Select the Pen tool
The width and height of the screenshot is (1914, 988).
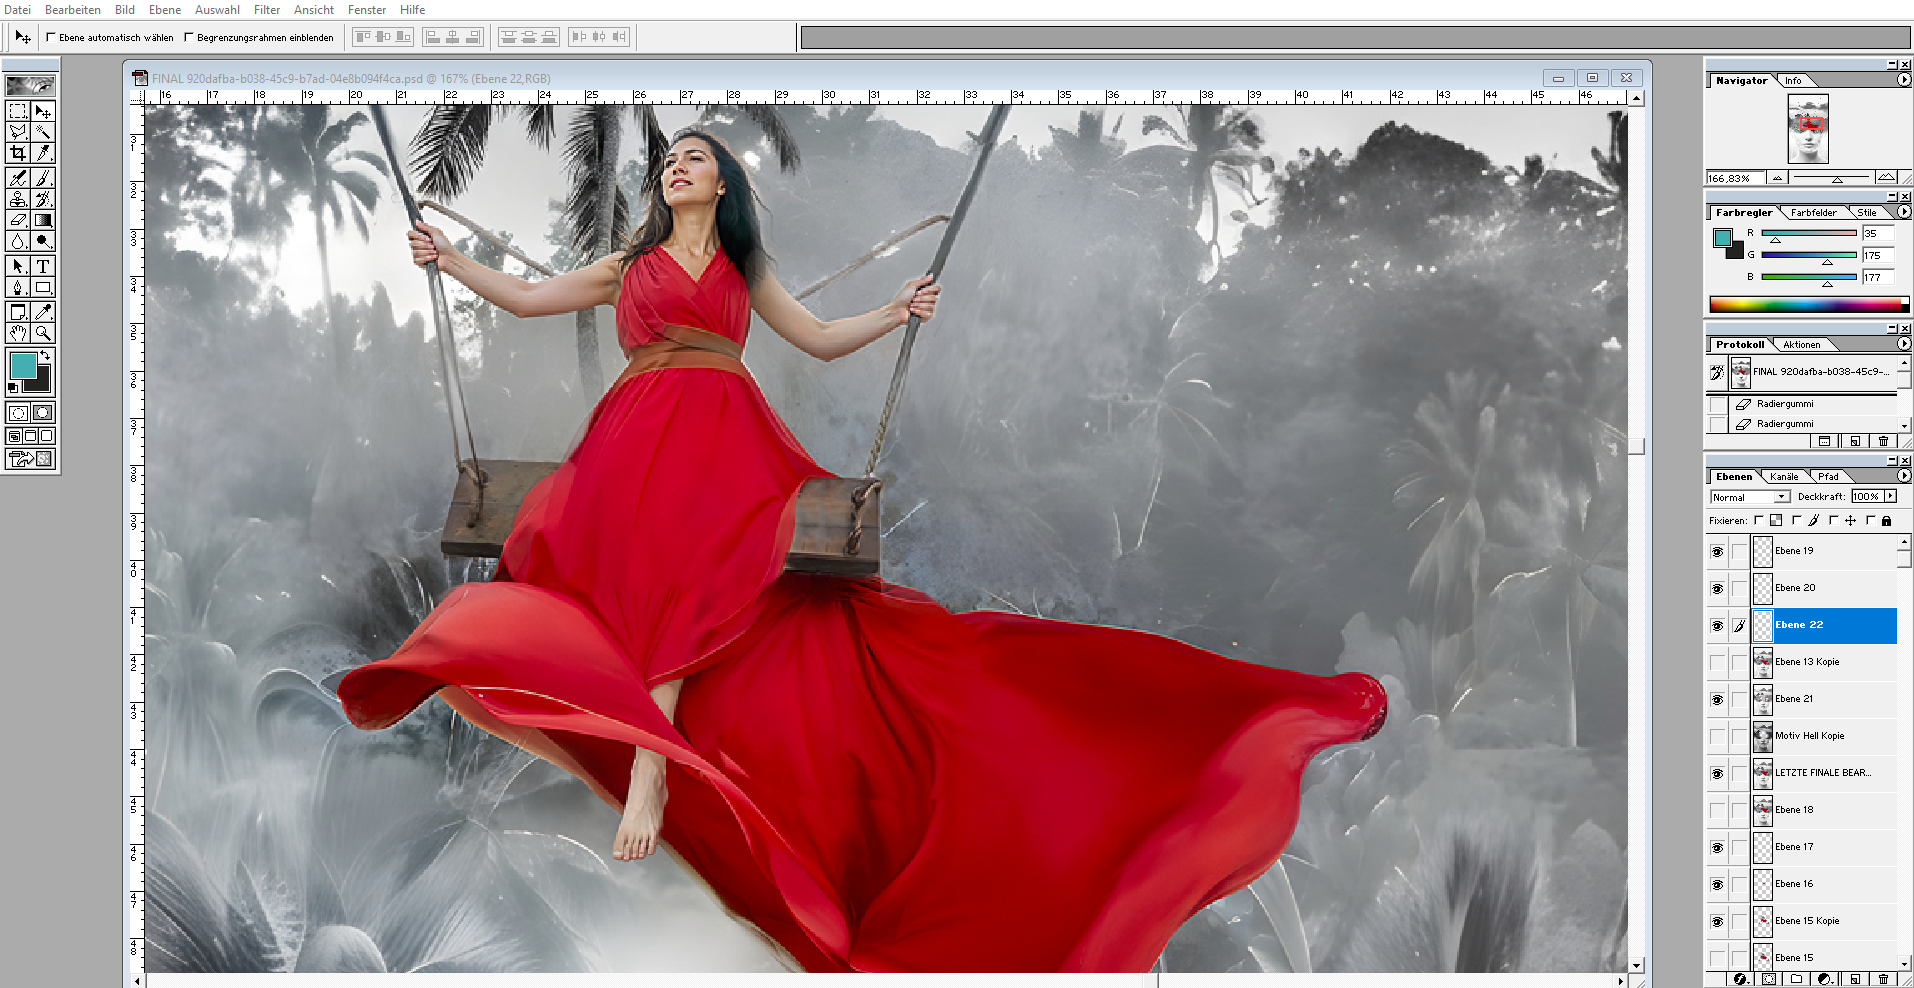[x=18, y=287]
